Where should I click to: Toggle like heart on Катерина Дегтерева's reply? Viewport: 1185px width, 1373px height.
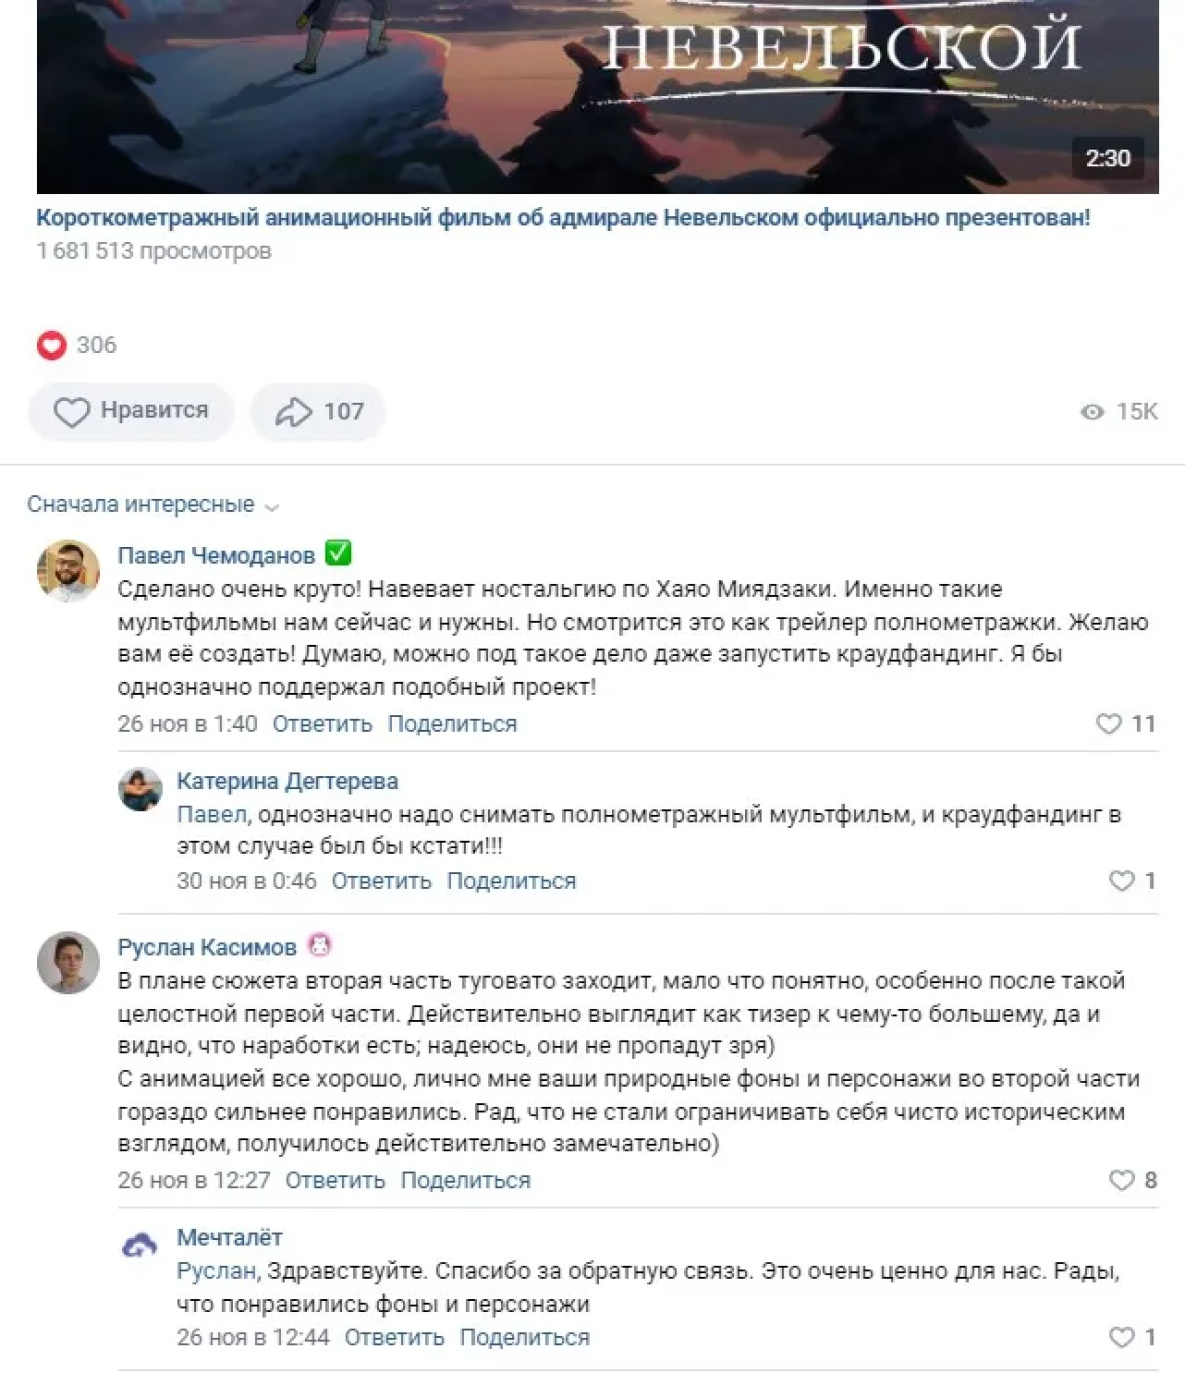pyautogui.click(x=1121, y=881)
